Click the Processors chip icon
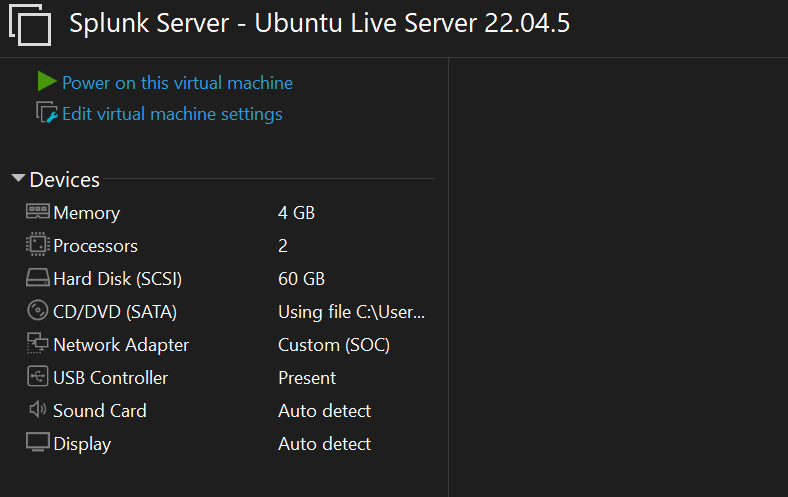 point(38,245)
